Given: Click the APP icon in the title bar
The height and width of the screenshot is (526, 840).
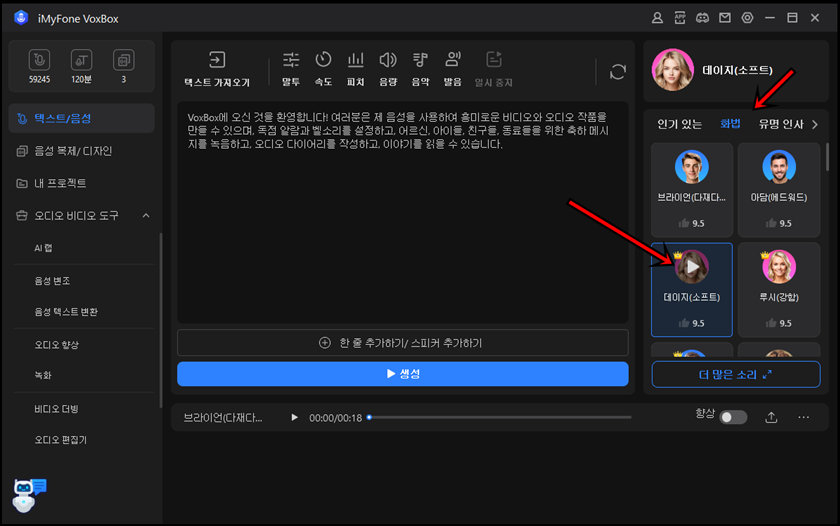Looking at the screenshot, I should pos(680,18).
